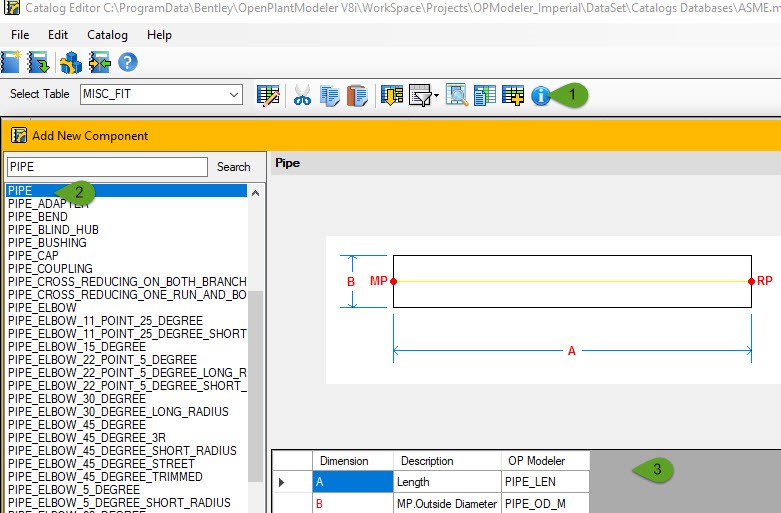Select PIPE_ELBOW_22_POINT_5_DEGREE_SHORT_ item
This screenshot has height=513, width=781.
click(127, 385)
